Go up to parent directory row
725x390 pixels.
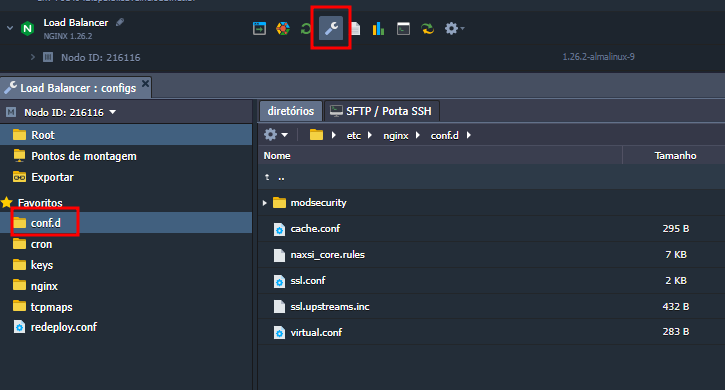pos(492,177)
